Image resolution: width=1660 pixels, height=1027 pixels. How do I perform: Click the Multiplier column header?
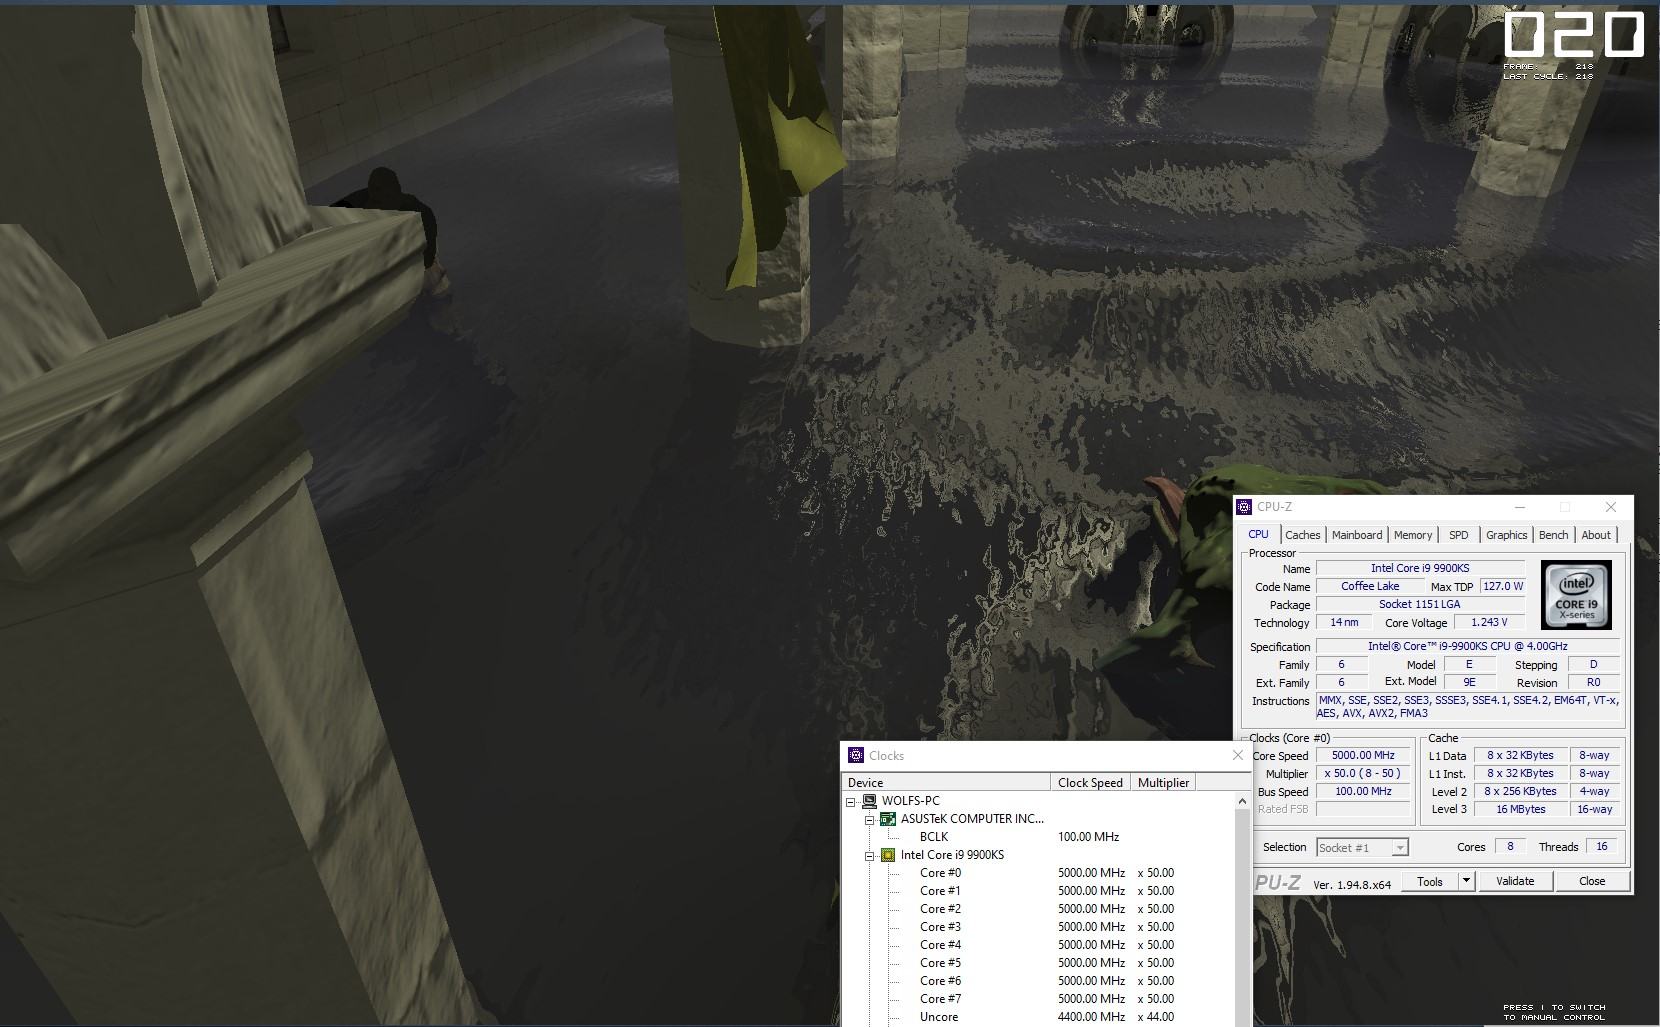[x=1163, y=783]
